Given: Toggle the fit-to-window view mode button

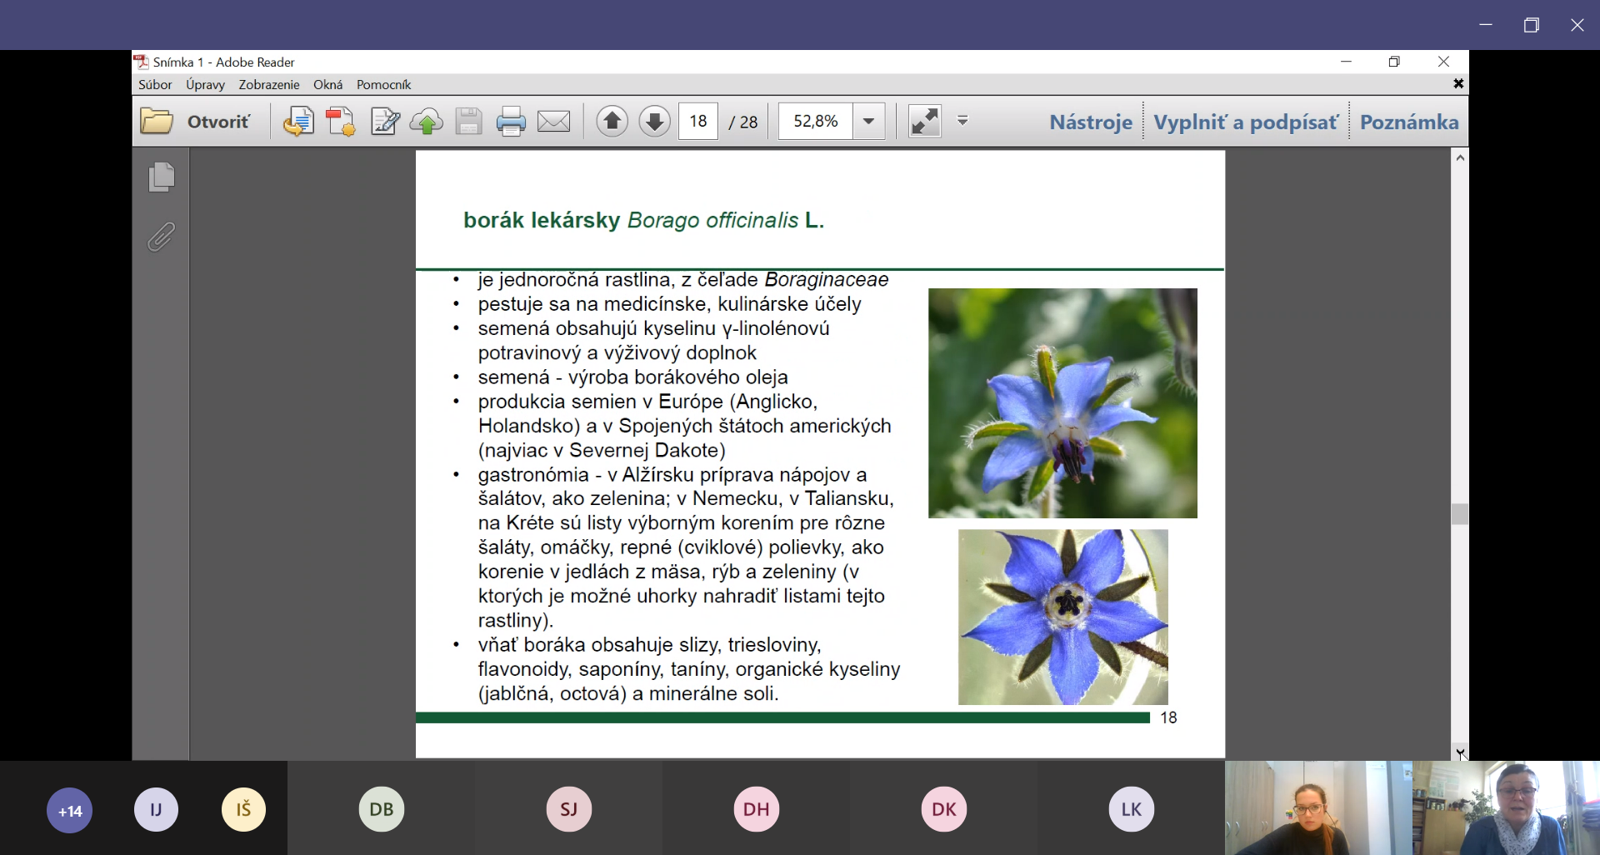Looking at the screenshot, I should (924, 122).
